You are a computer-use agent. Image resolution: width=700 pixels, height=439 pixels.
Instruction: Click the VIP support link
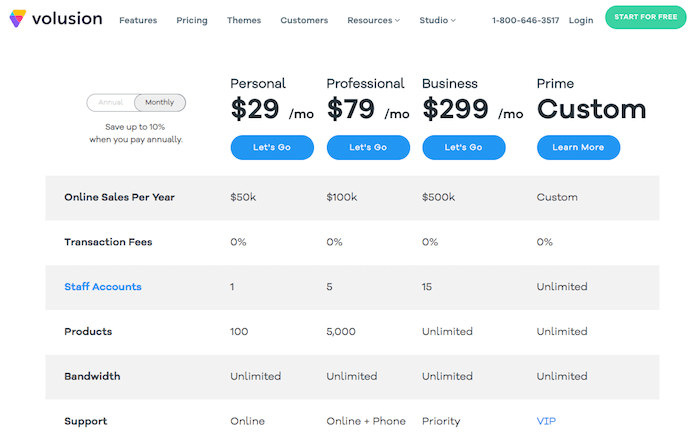[x=546, y=421]
